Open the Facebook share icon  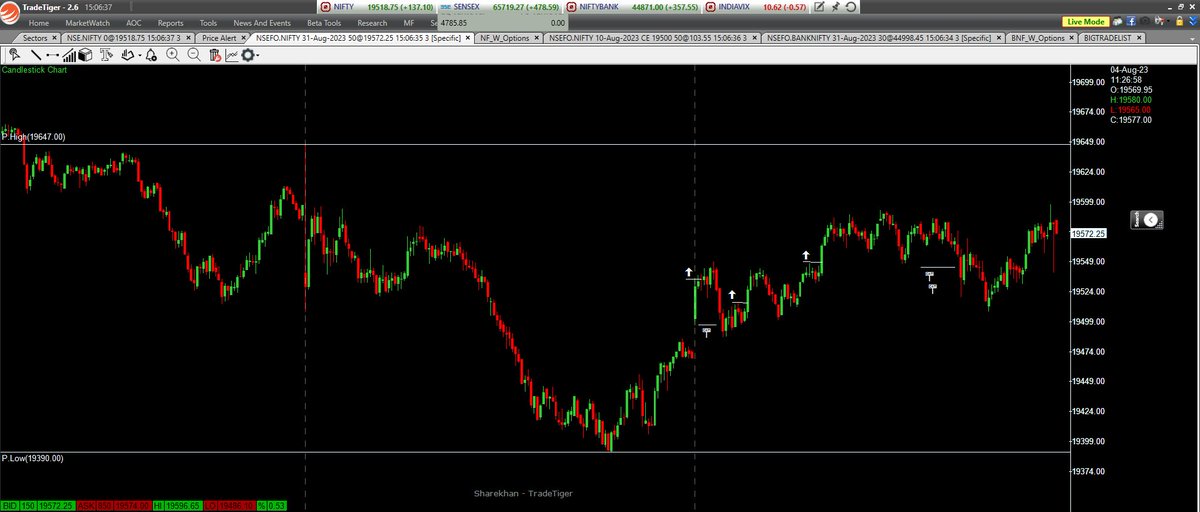(x=1131, y=22)
